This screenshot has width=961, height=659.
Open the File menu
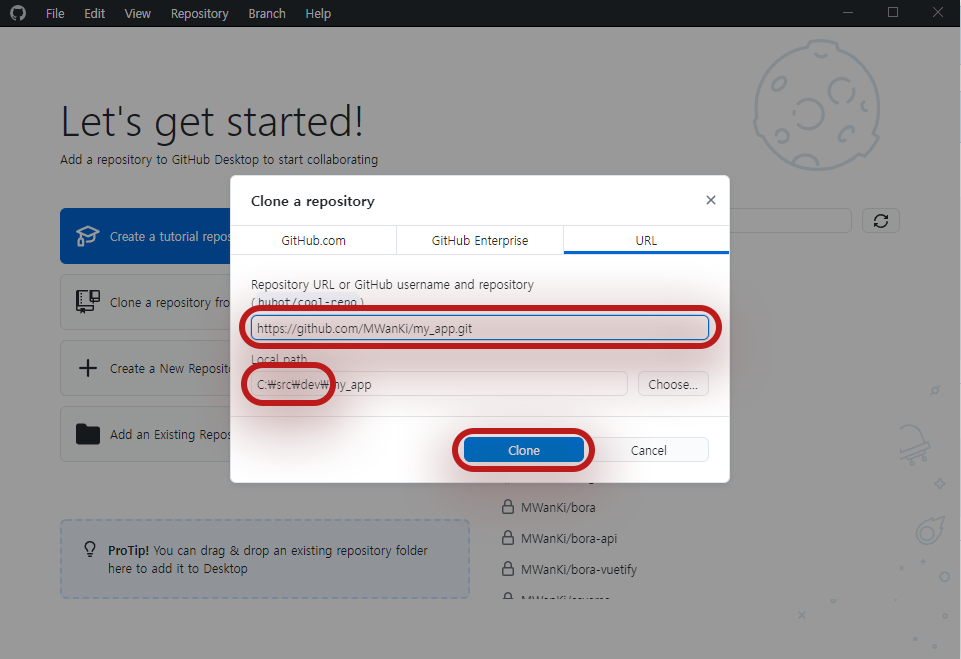pos(55,13)
